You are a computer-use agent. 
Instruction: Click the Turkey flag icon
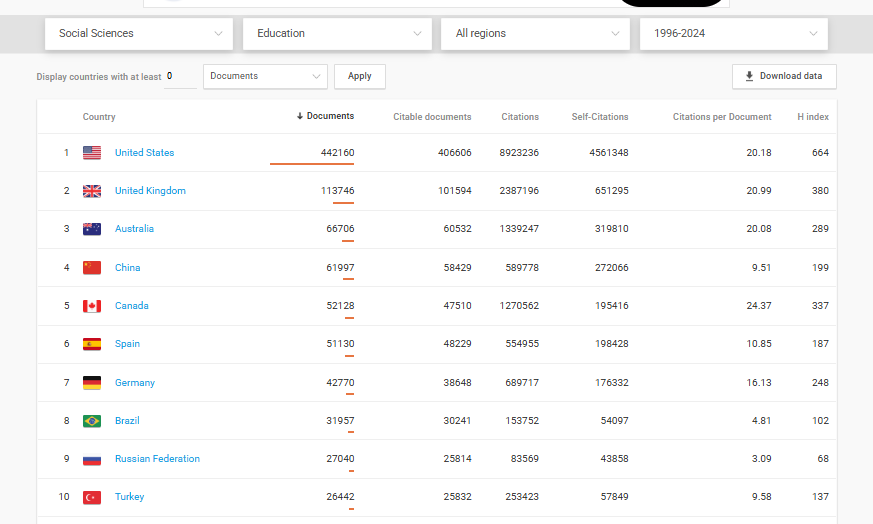pyautogui.click(x=92, y=497)
